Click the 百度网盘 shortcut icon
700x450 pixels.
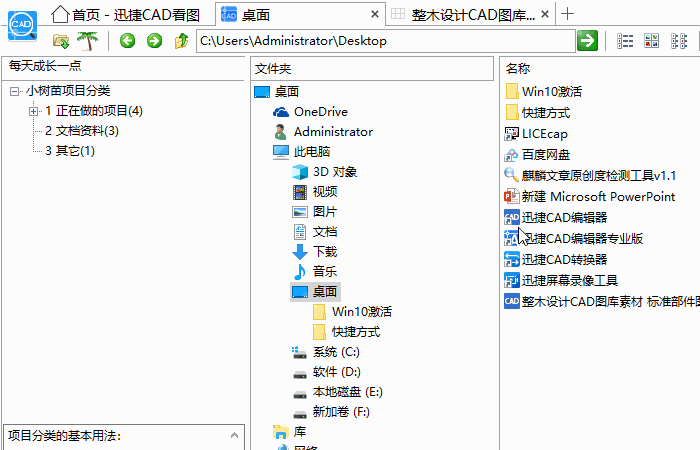tap(512, 154)
